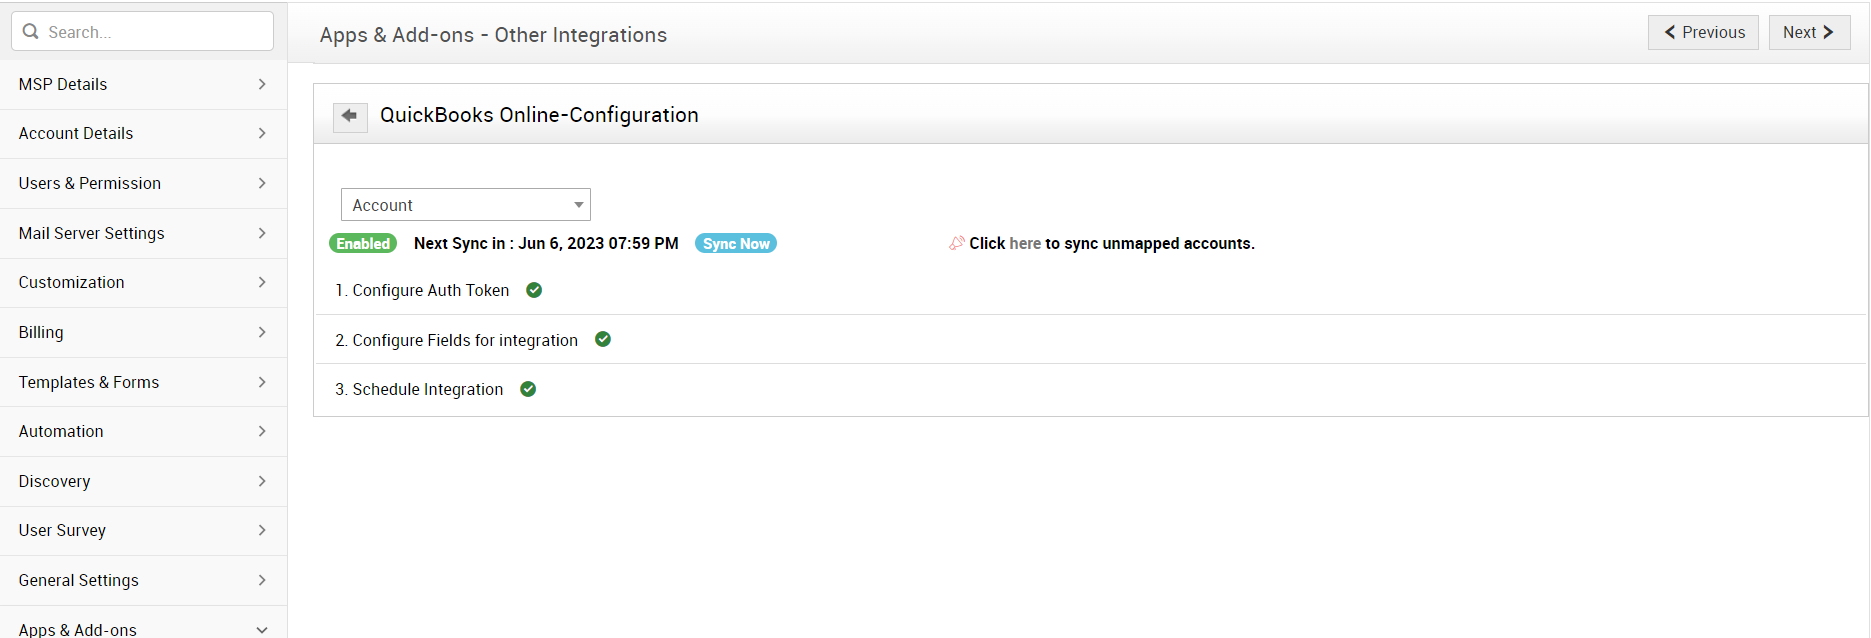This screenshot has width=1871, height=638.
Task: Open the Billing menu item
Action: pyautogui.click(x=143, y=332)
